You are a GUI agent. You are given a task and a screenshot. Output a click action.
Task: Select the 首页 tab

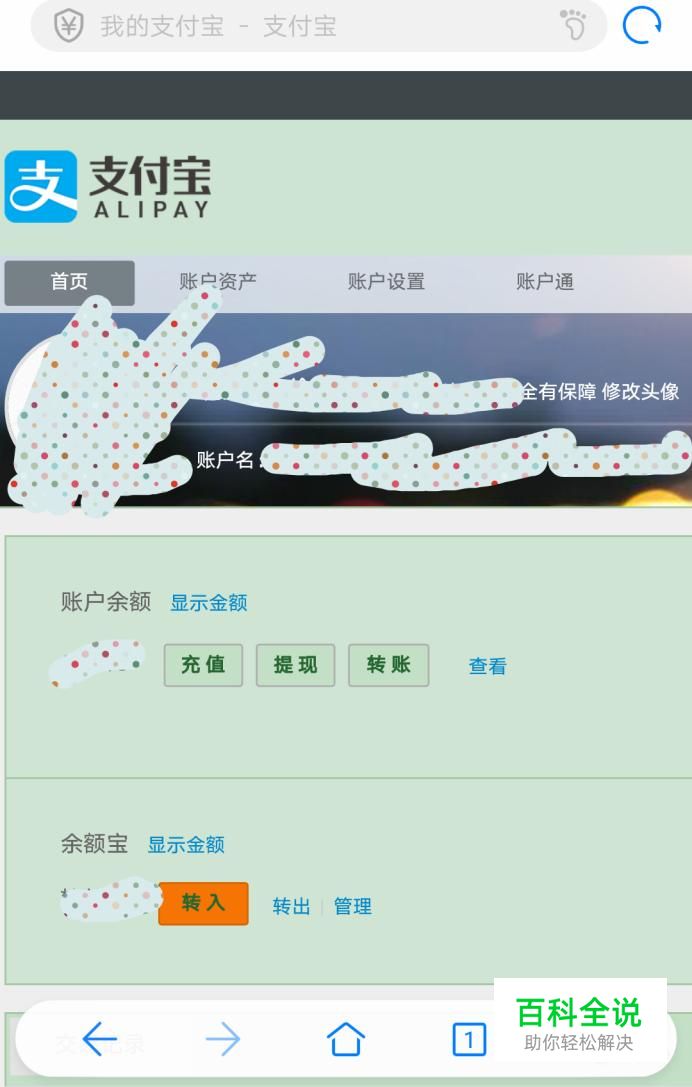click(69, 282)
